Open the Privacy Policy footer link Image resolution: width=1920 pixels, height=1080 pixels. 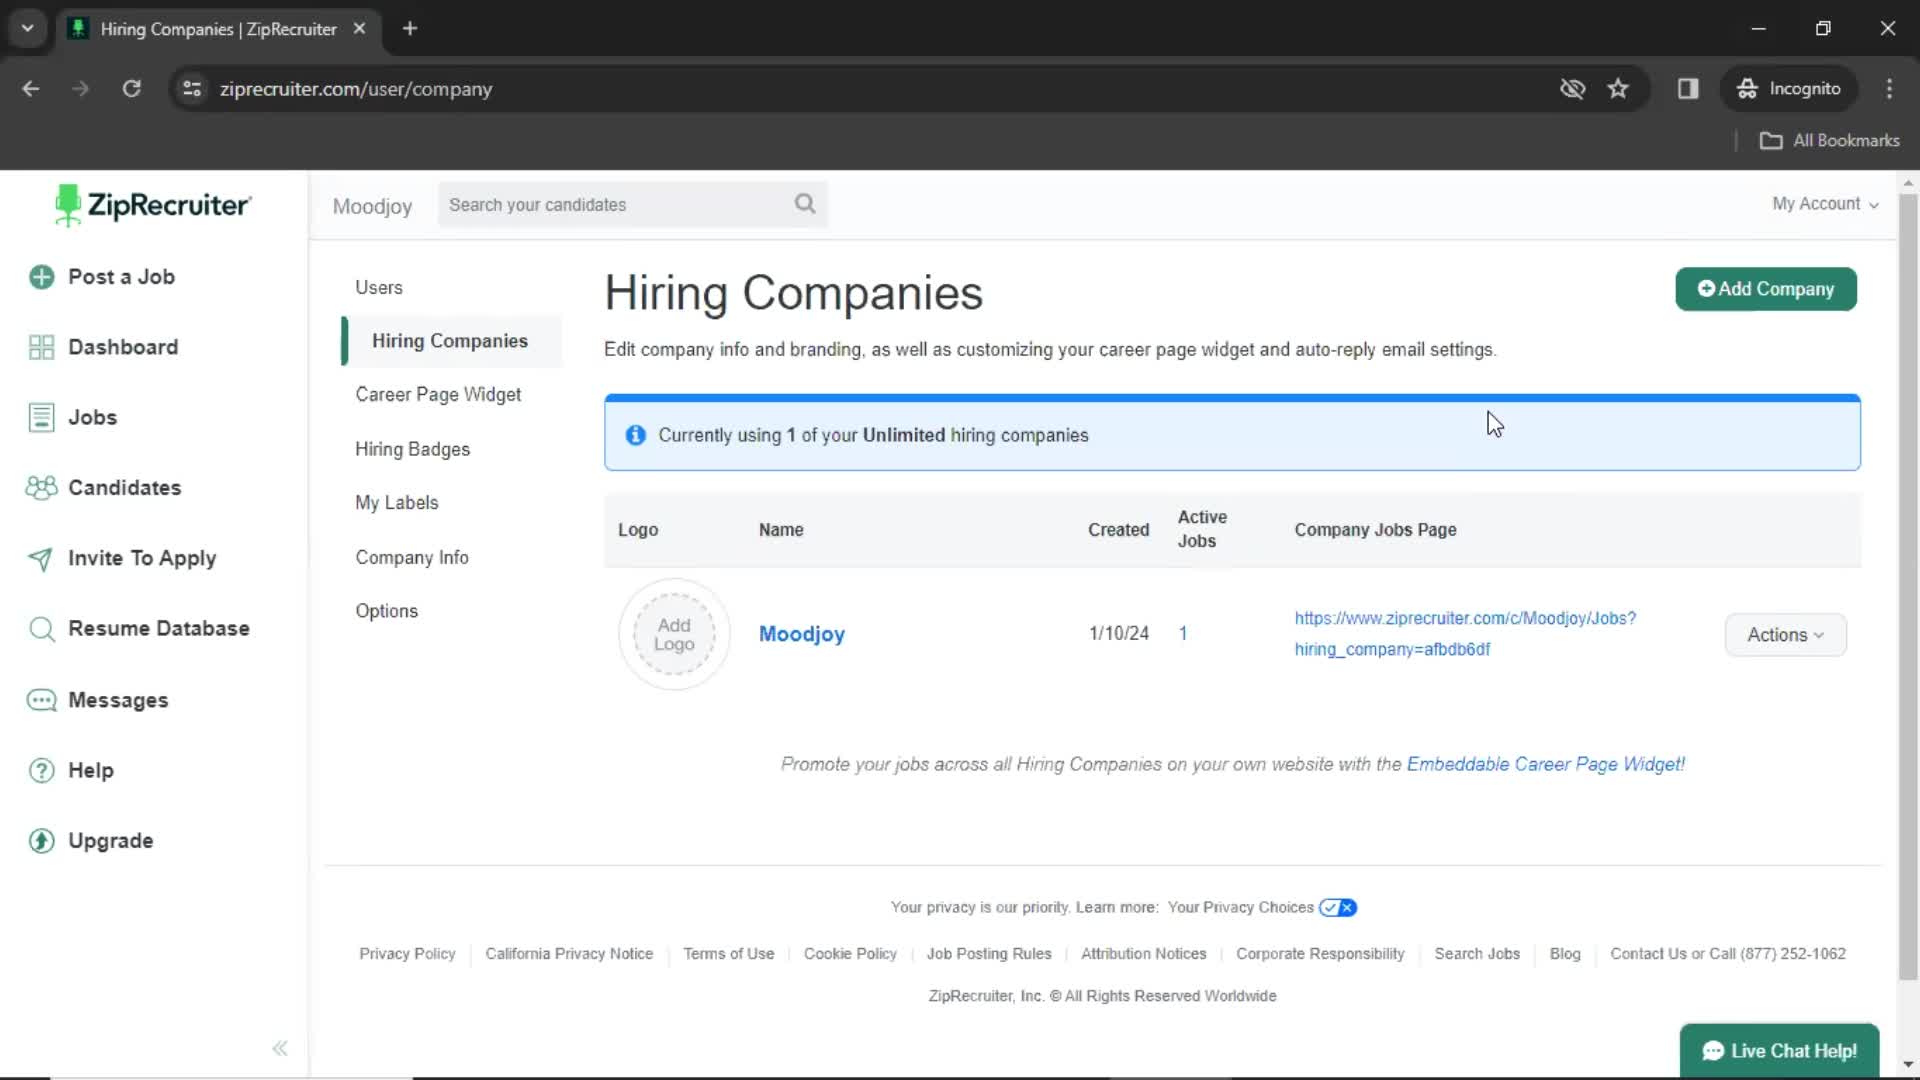coord(407,954)
